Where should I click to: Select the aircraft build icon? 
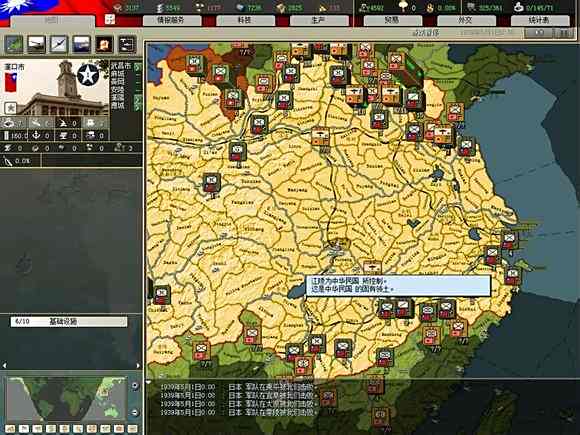[x=59, y=44]
